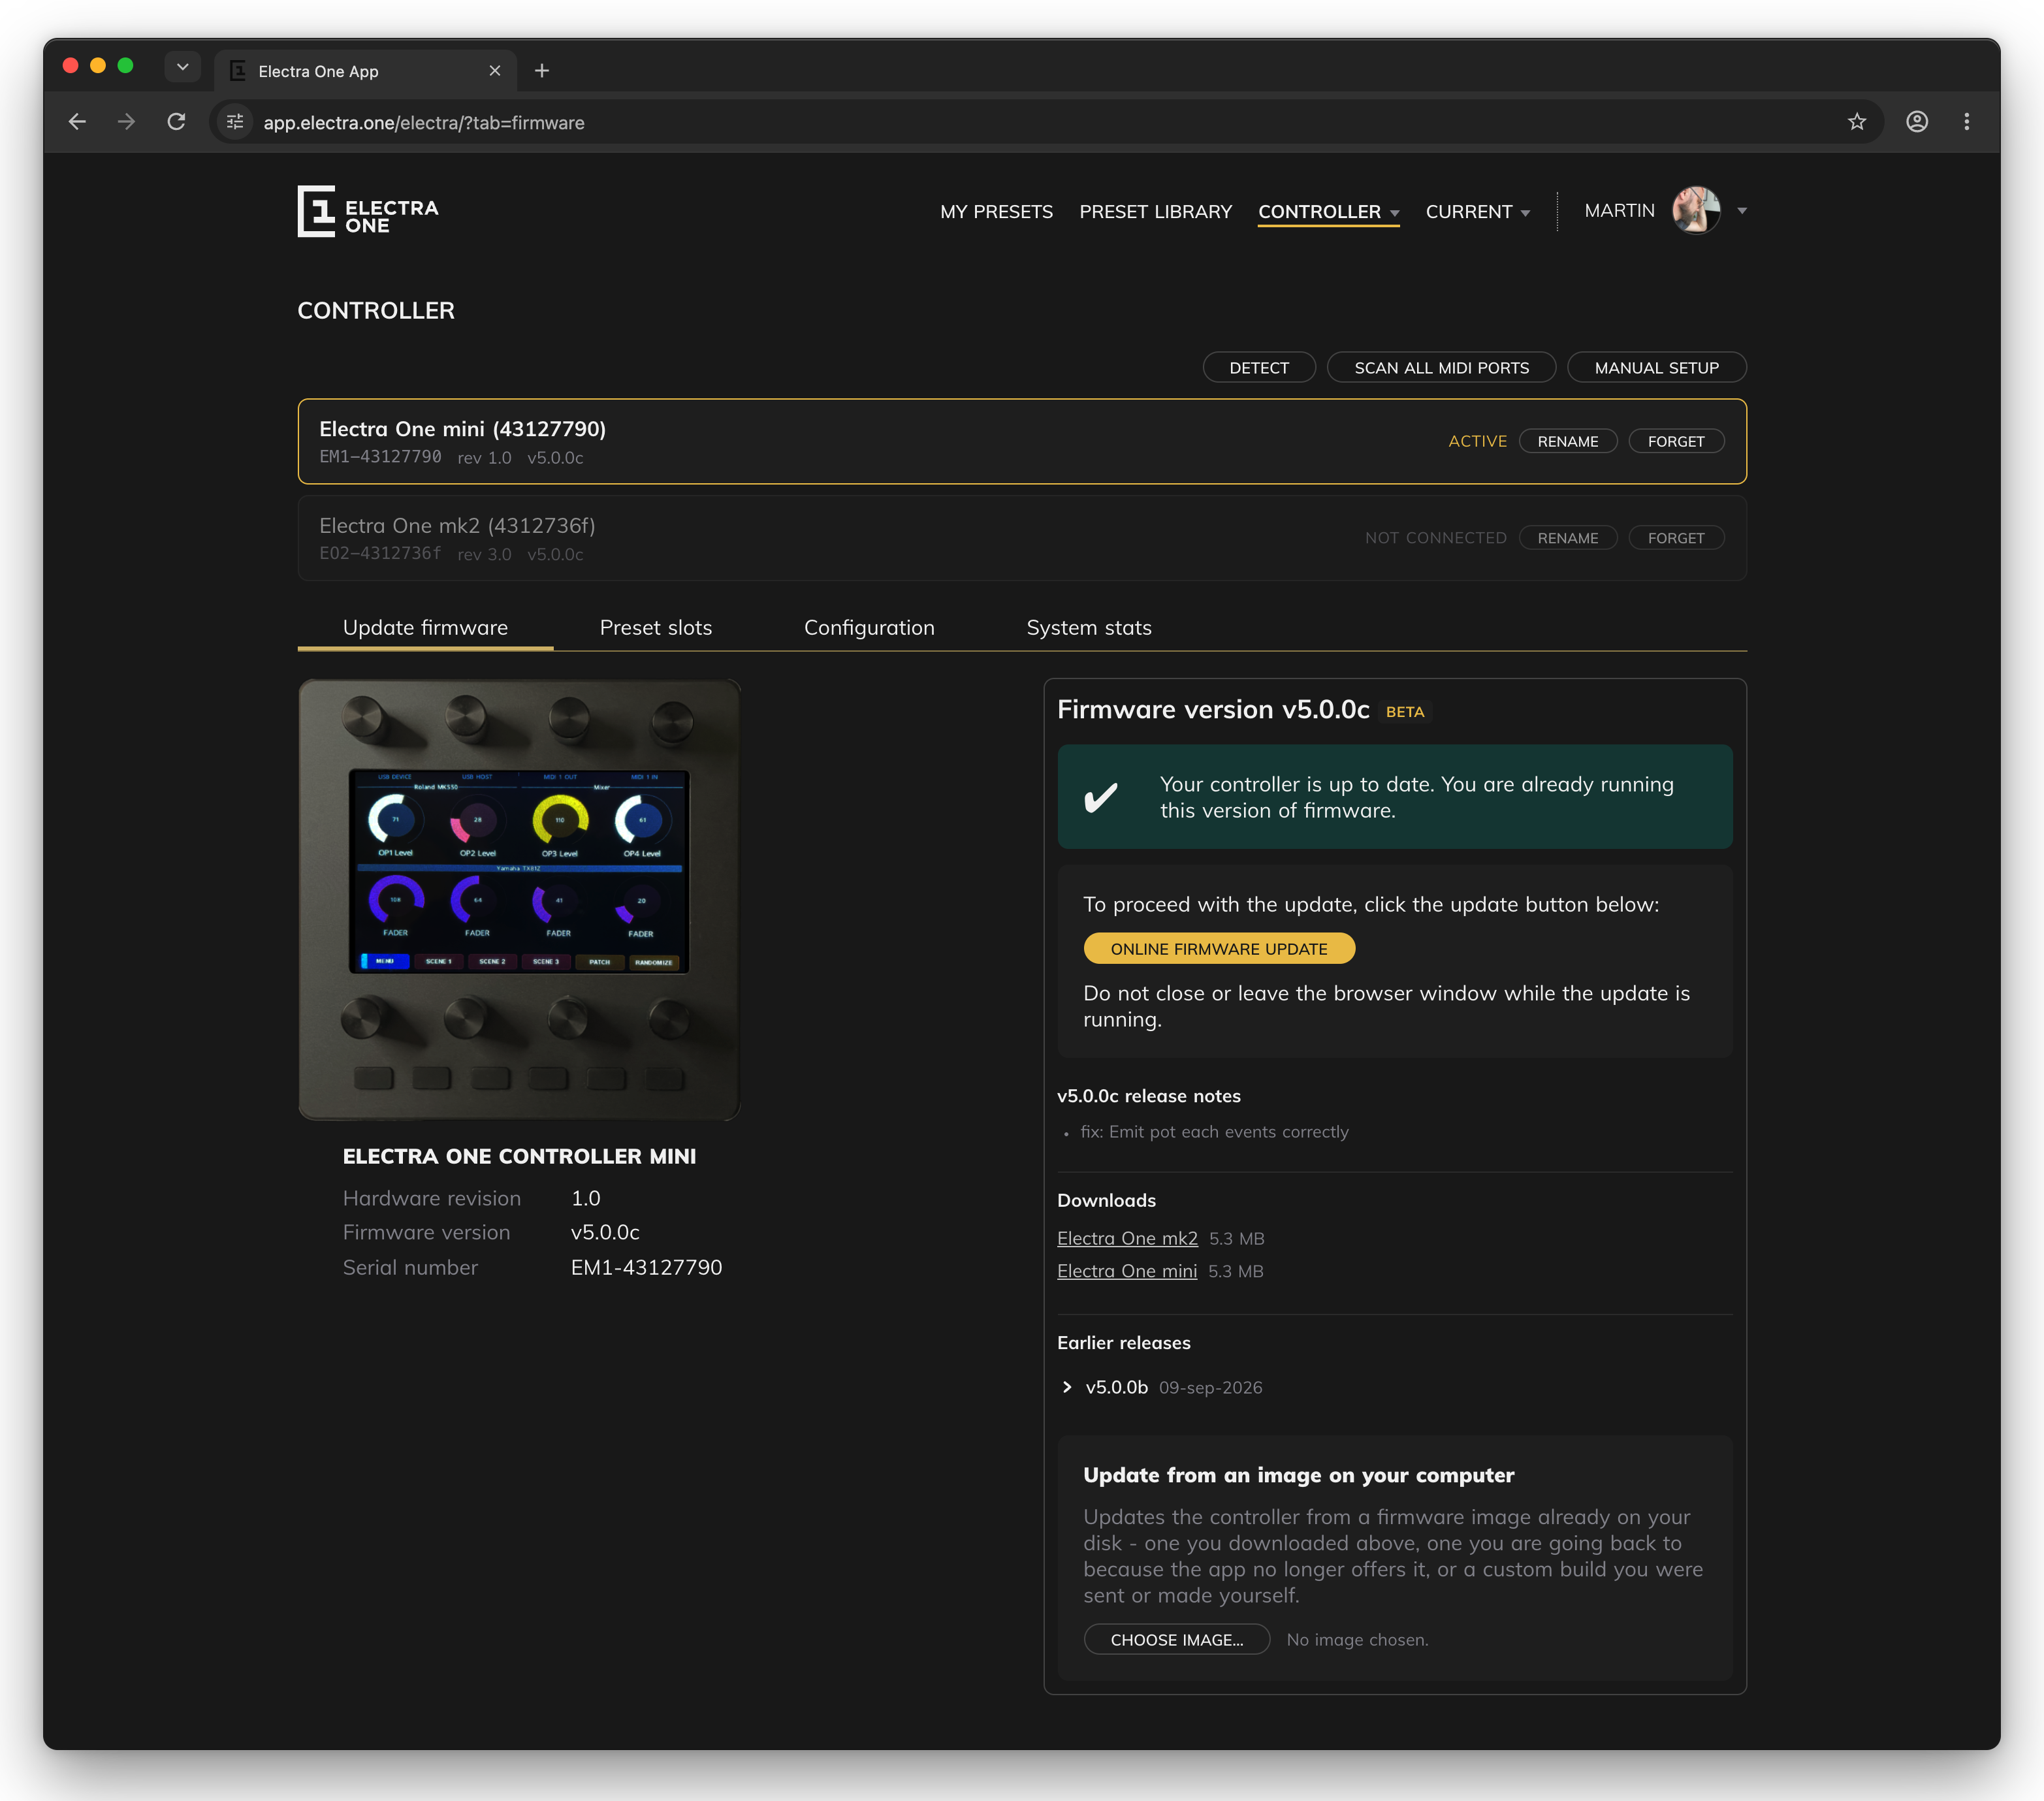Download Electra One mk2 firmware
2044x1801 pixels.
pos(1127,1238)
